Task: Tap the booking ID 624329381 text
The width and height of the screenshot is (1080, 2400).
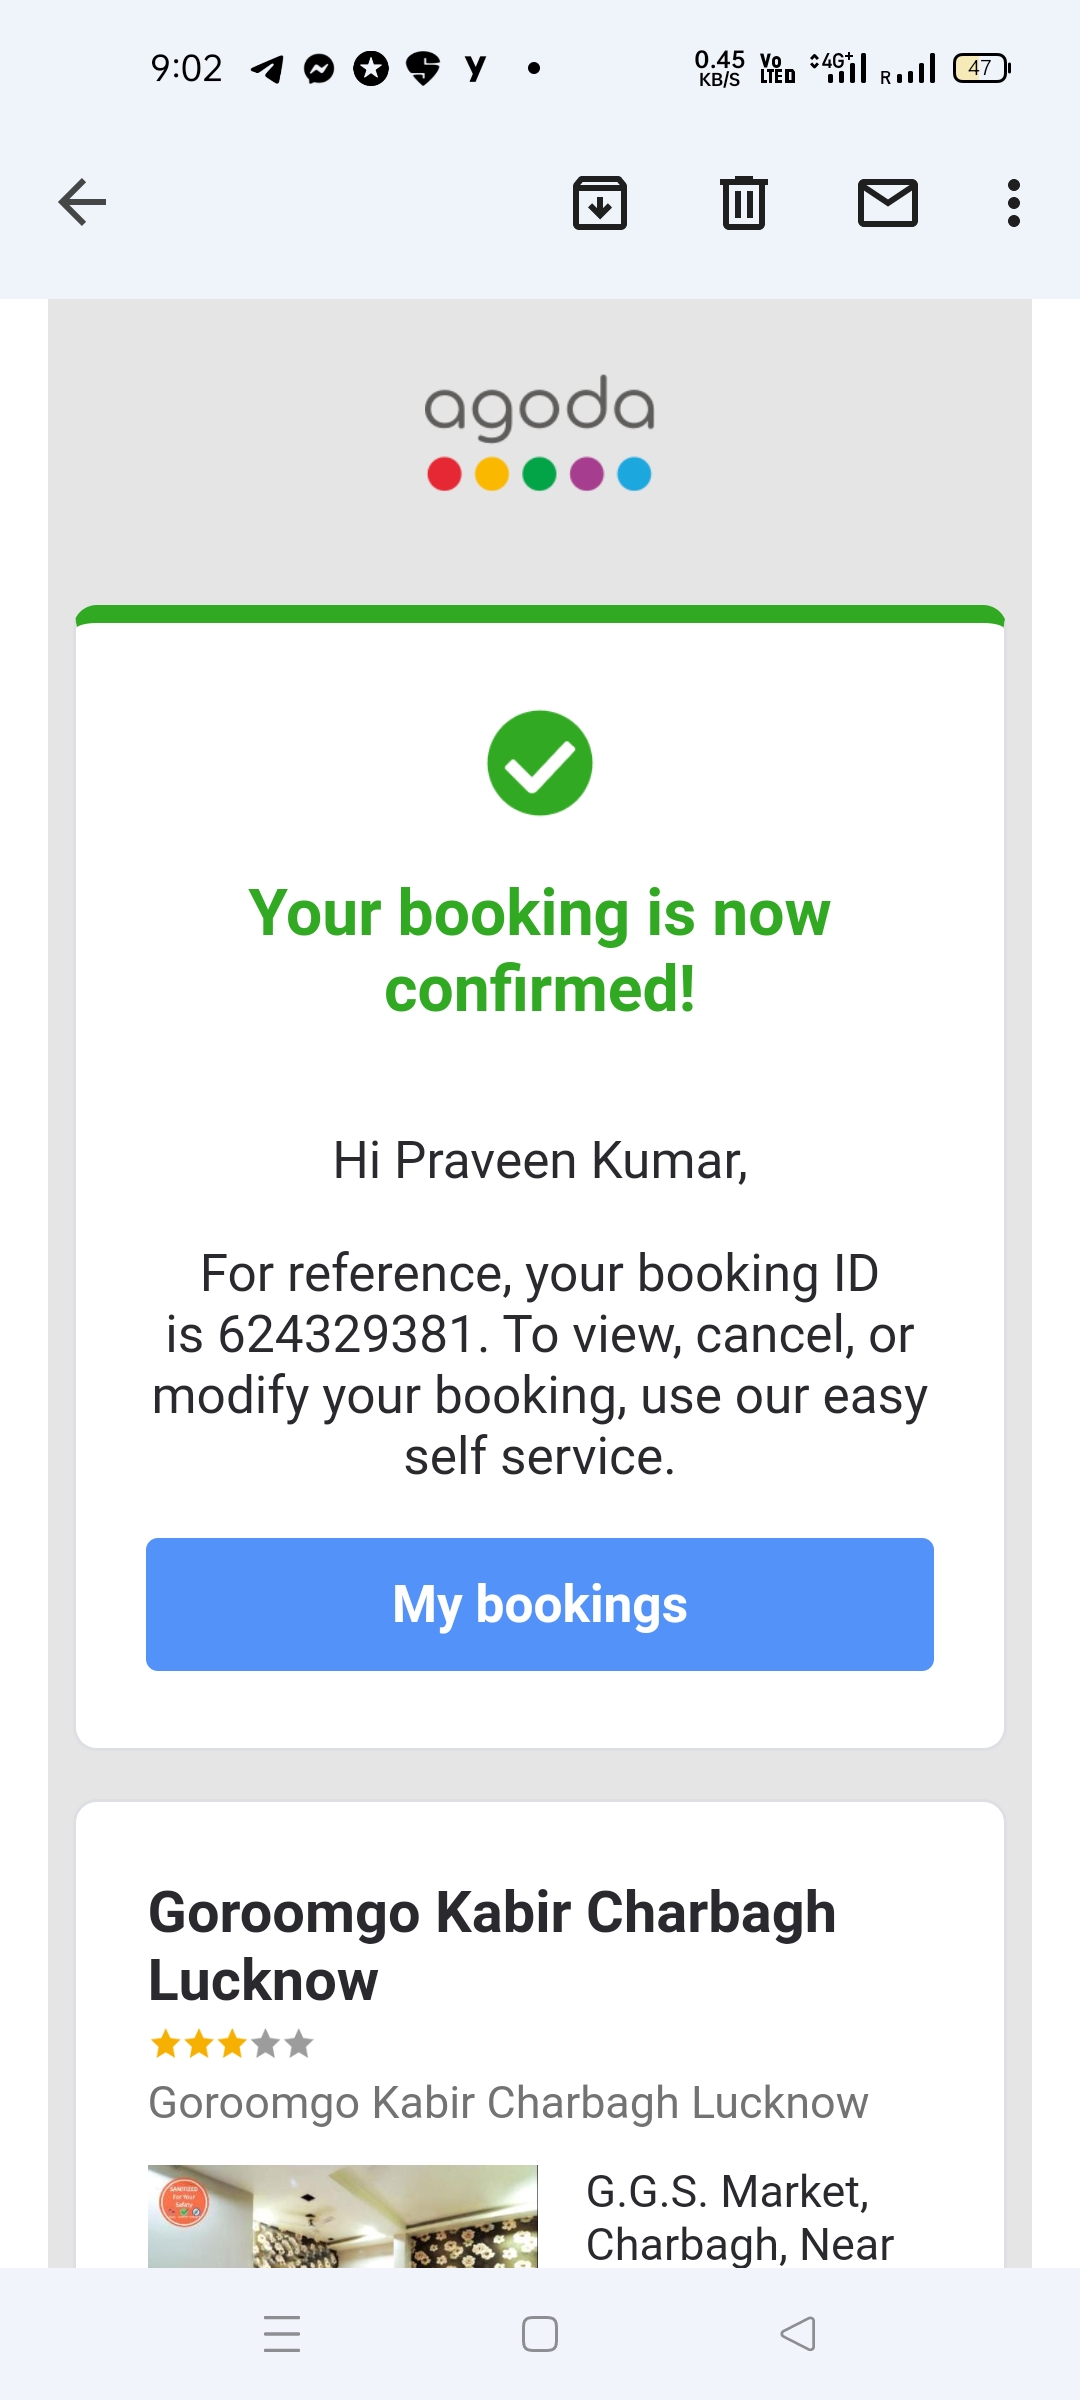Action: click(x=346, y=1335)
